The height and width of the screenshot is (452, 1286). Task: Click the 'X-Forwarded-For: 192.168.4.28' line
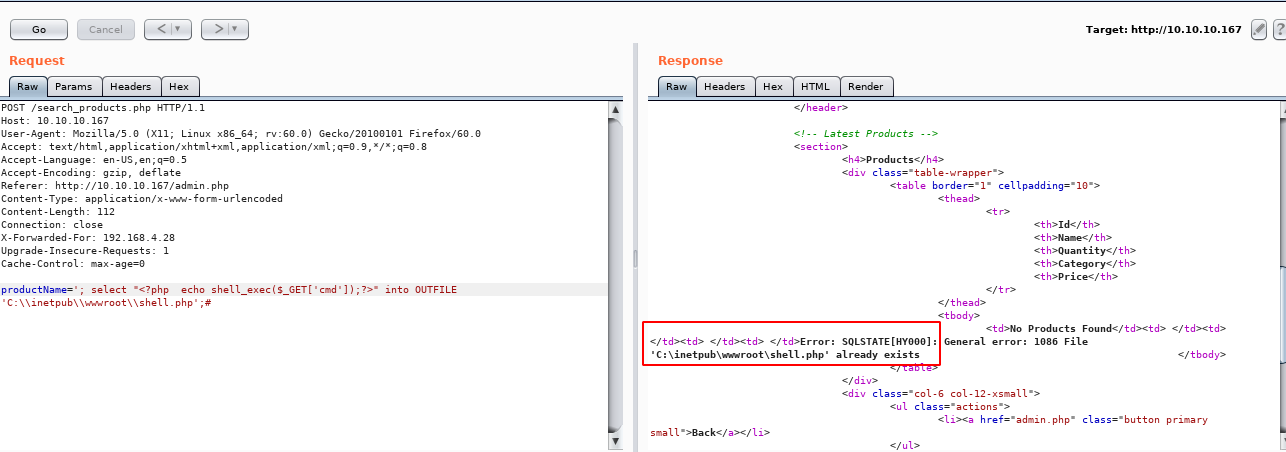(88, 238)
